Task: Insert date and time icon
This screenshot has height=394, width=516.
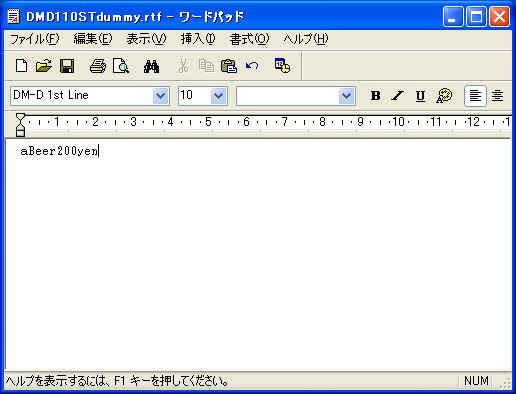Action: coord(282,66)
